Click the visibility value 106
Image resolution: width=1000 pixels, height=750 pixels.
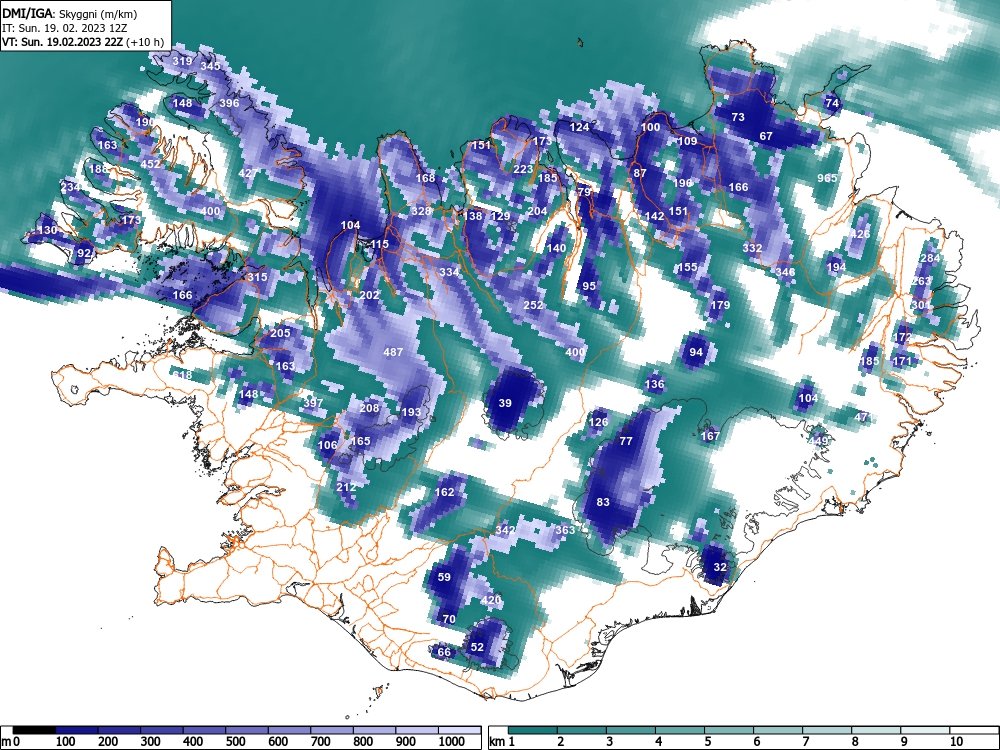(x=327, y=445)
